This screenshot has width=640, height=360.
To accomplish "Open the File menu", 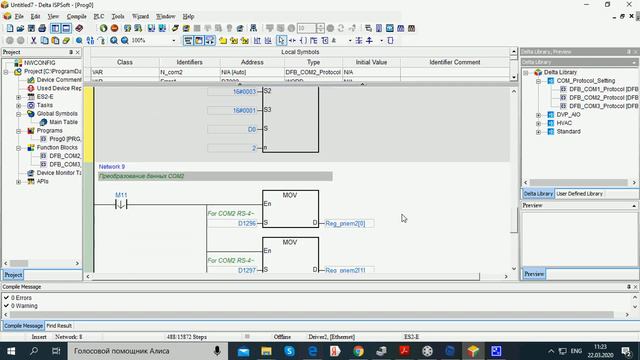I will pyautogui.click(x=19, y=16).
